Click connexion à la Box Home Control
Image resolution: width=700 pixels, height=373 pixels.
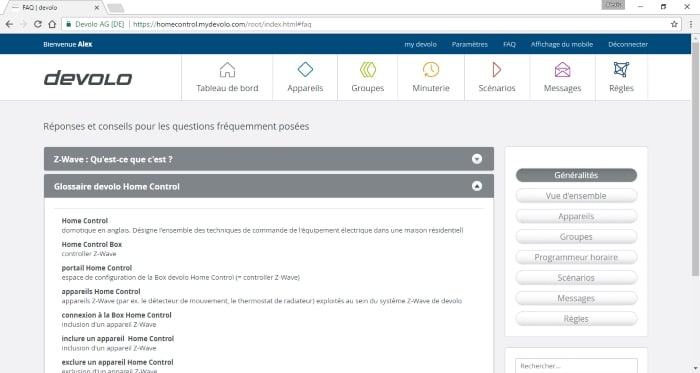pos(117,315)
